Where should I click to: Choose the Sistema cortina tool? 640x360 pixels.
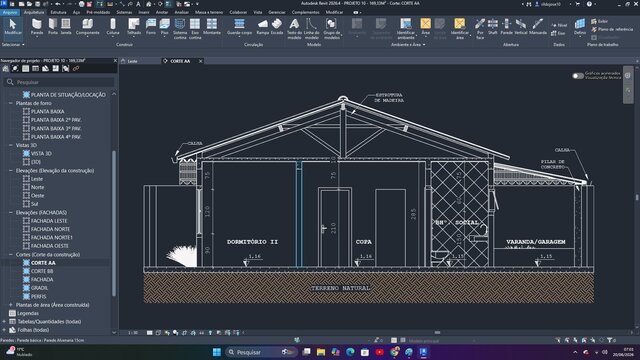180,29
